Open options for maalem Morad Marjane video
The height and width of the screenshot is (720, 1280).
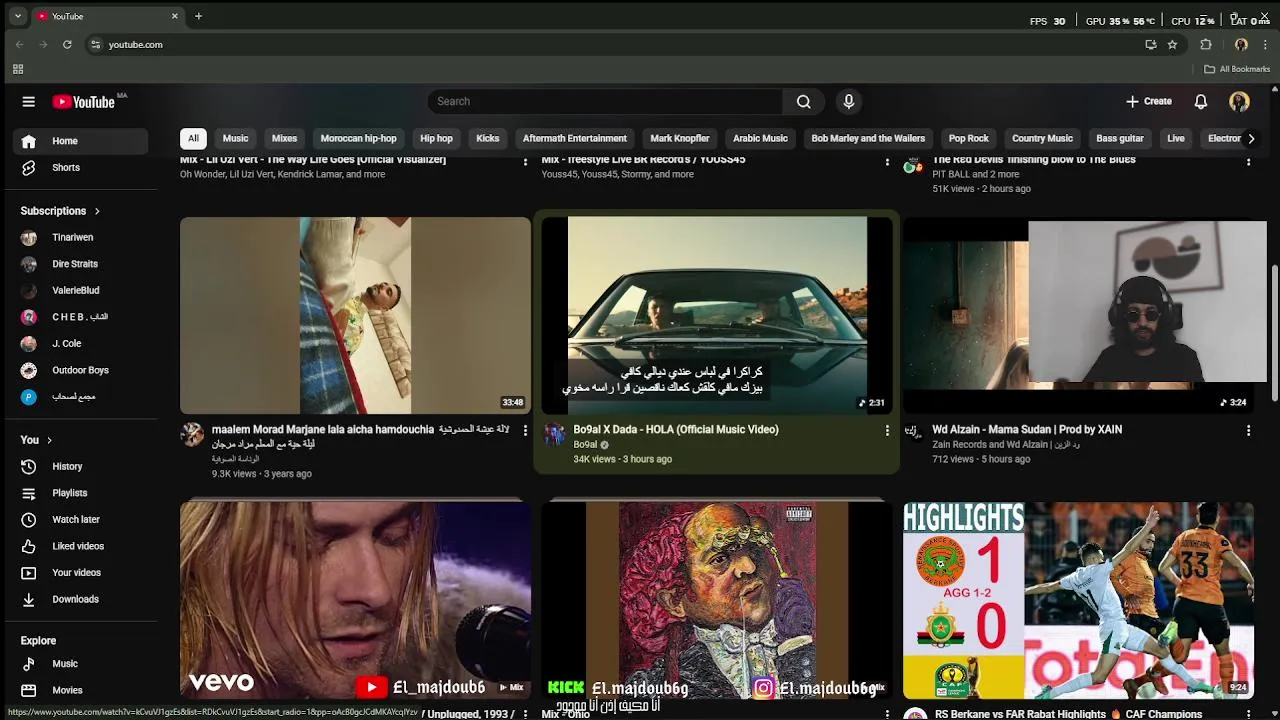coord(525,430)
